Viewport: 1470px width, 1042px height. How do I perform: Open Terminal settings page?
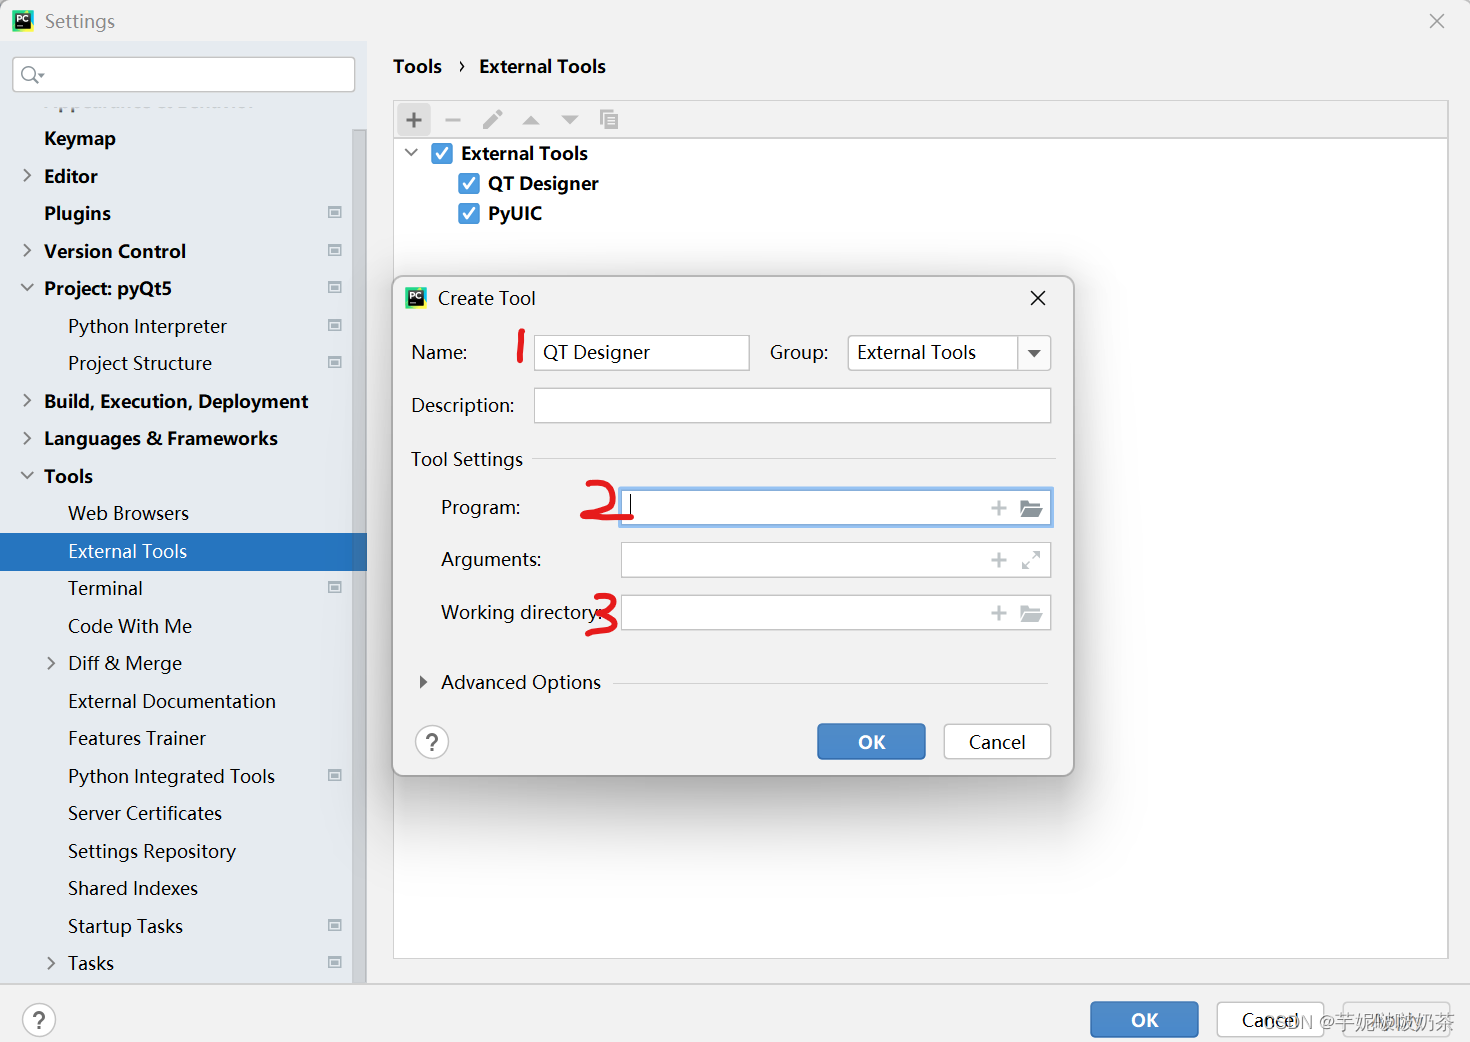pyautogui.click(x=105, y=588)
